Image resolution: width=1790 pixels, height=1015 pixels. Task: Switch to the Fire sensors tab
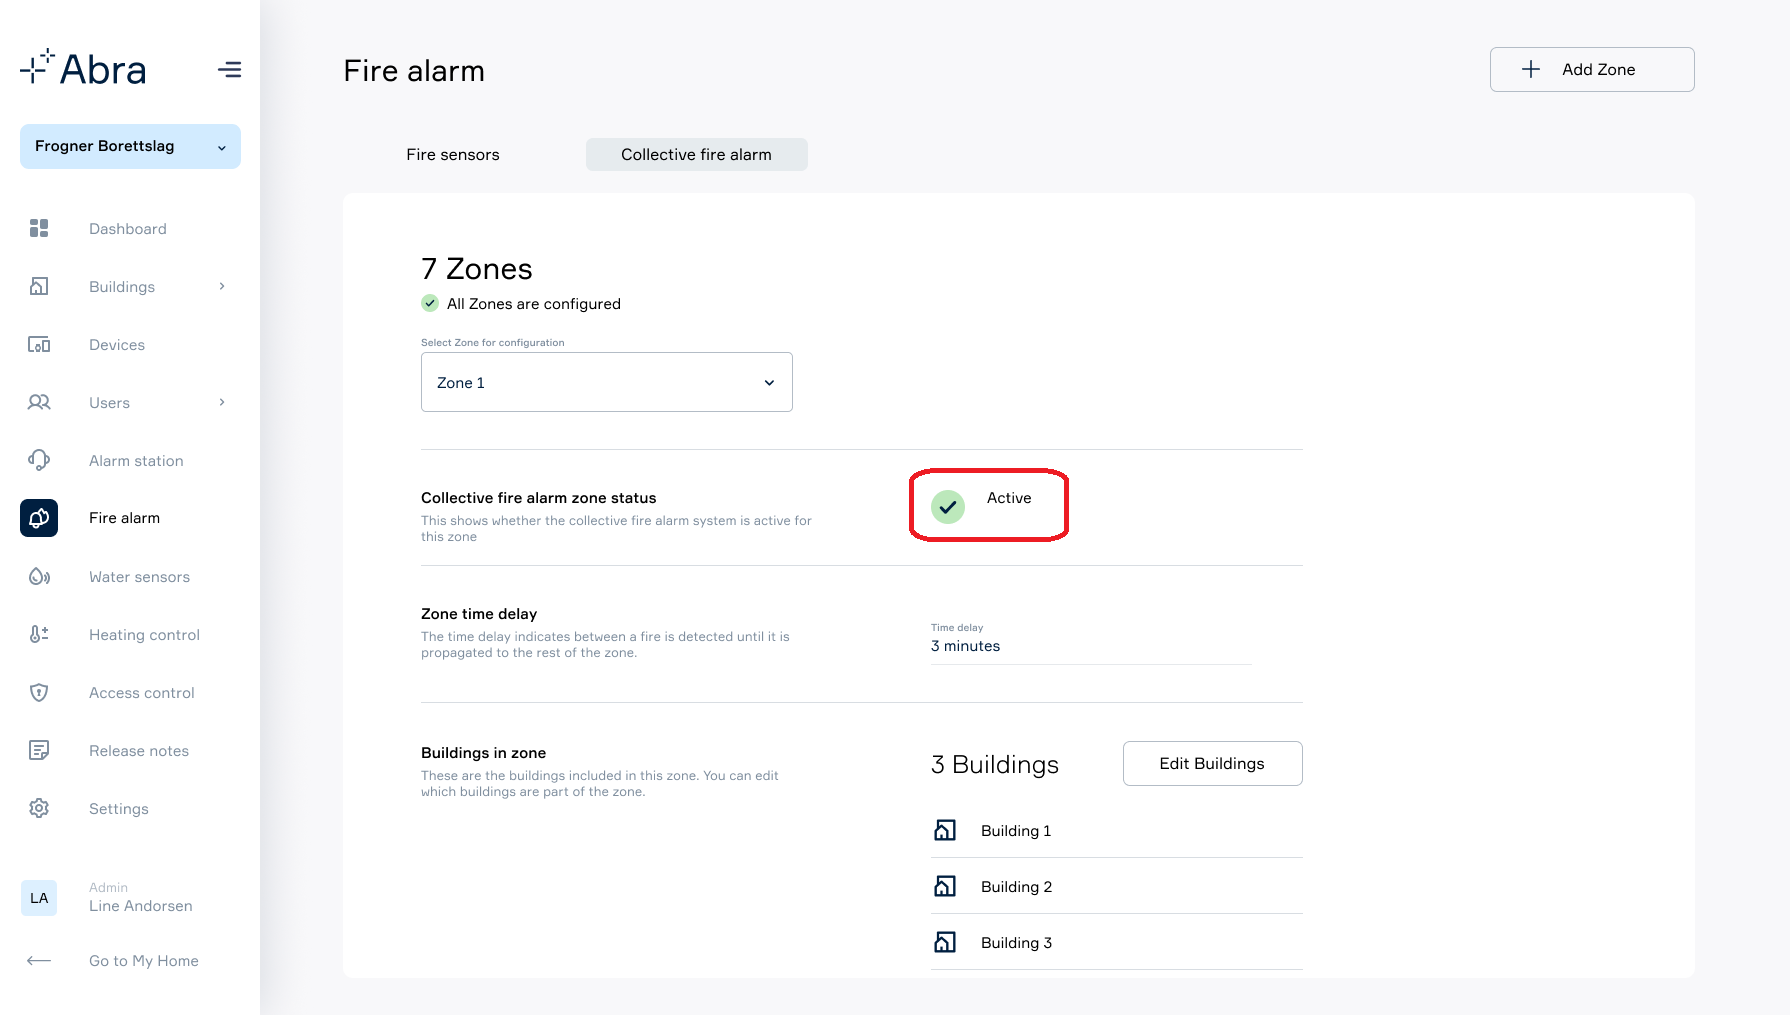point(452,155)
